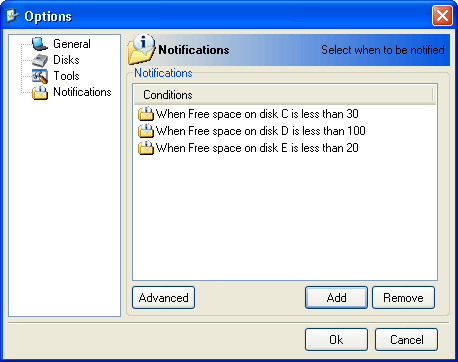Open the Disks settings page
Image resolution: width=458 pixels, height=362 pixels.
tap(66, 60)
